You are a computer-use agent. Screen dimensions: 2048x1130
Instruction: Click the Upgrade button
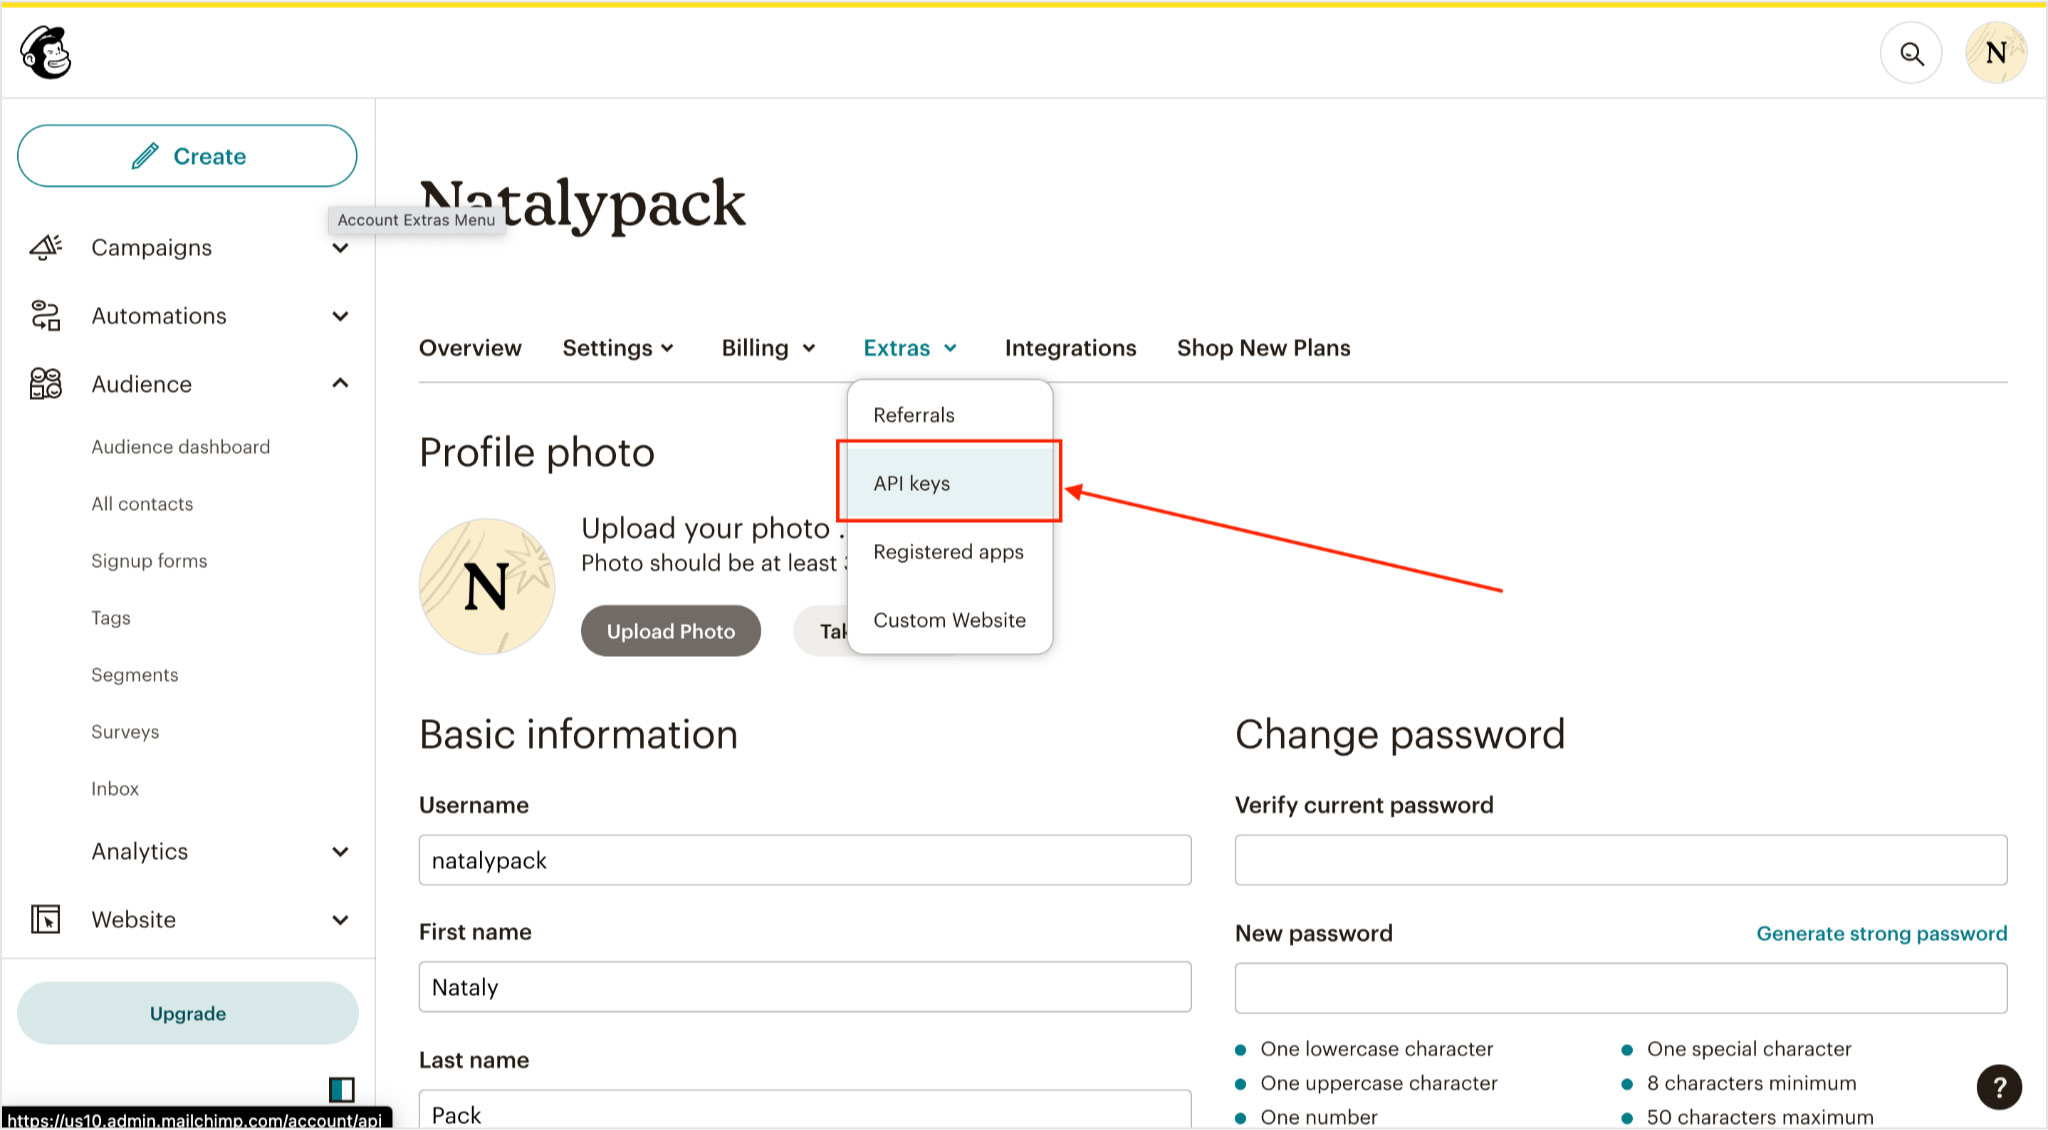(x=188, y=1013)
